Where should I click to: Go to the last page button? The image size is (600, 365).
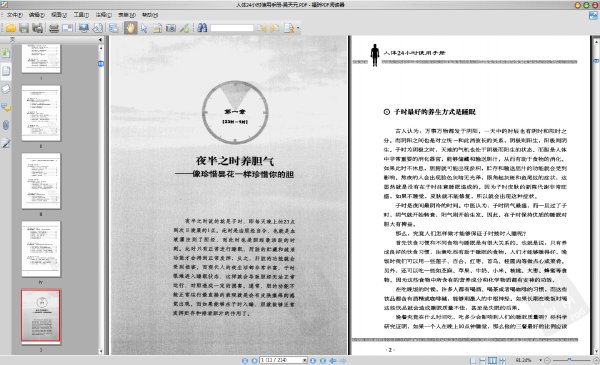323,360
